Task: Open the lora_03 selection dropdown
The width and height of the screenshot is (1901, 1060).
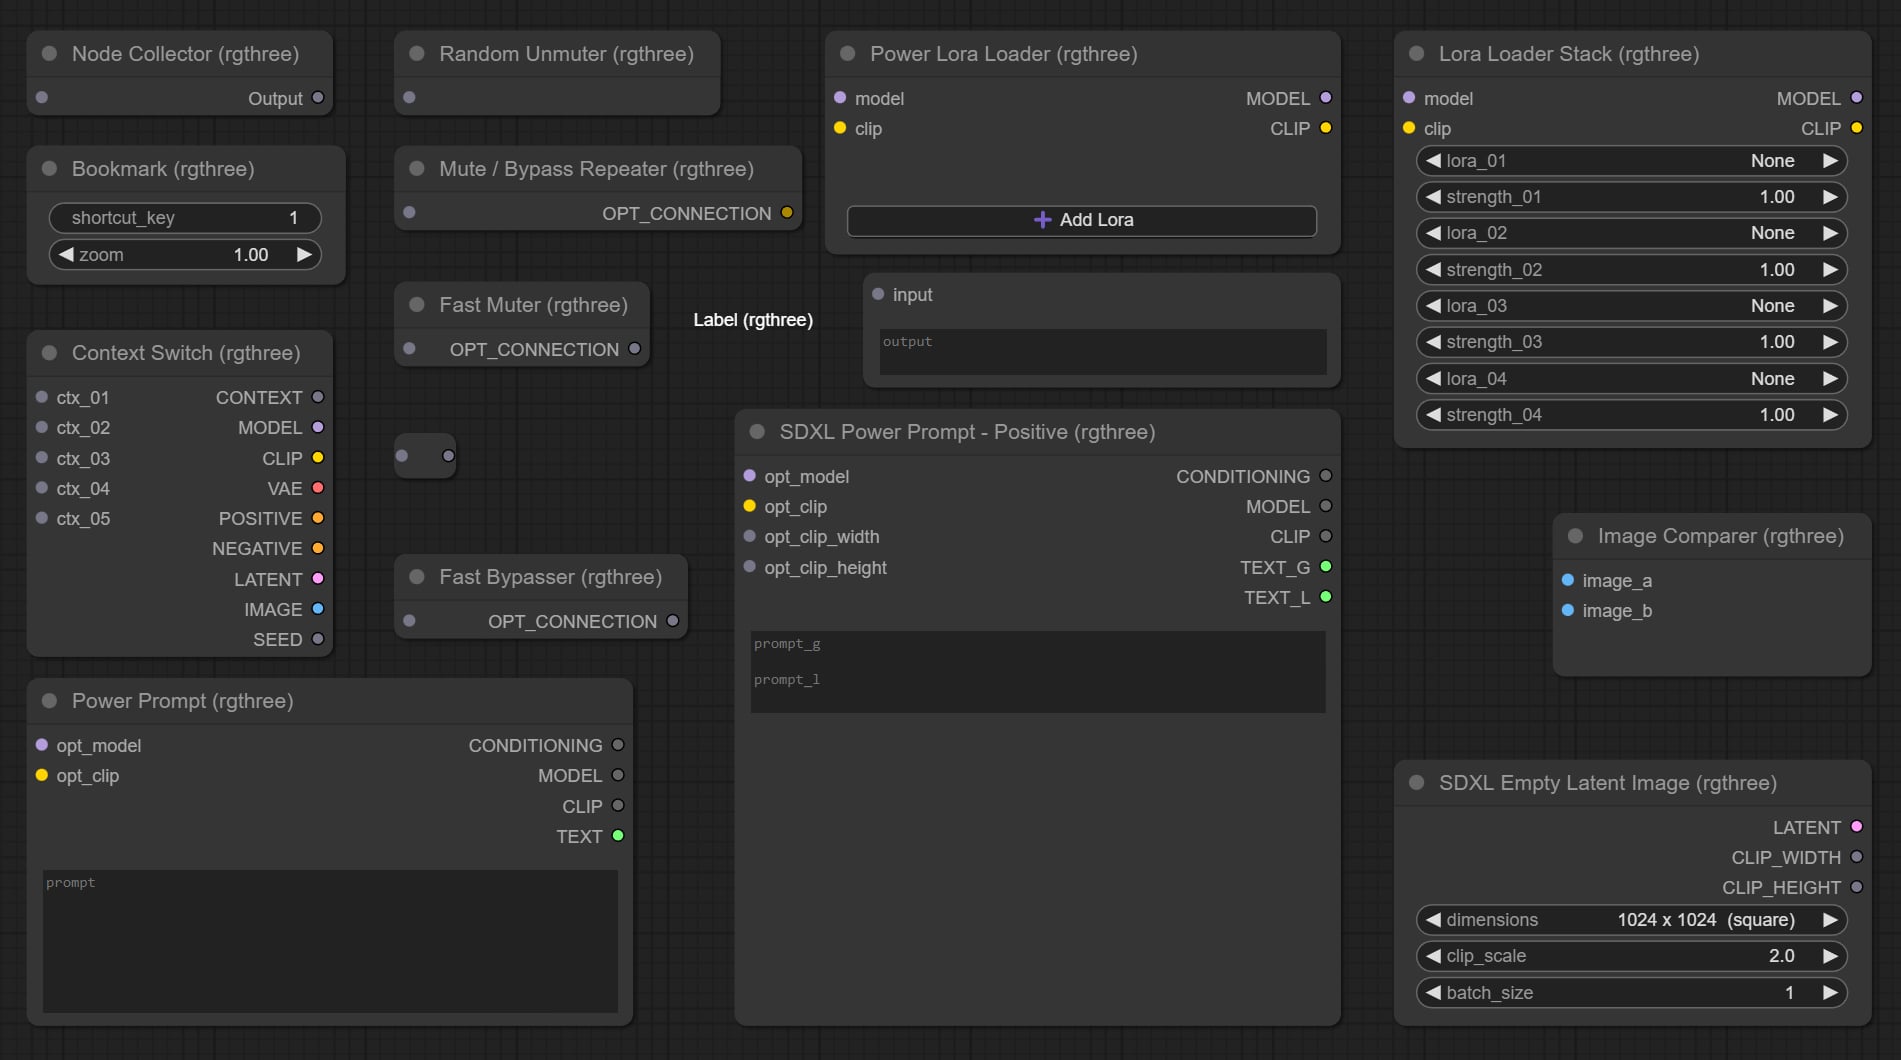Action: click(x=1631, y=306)
